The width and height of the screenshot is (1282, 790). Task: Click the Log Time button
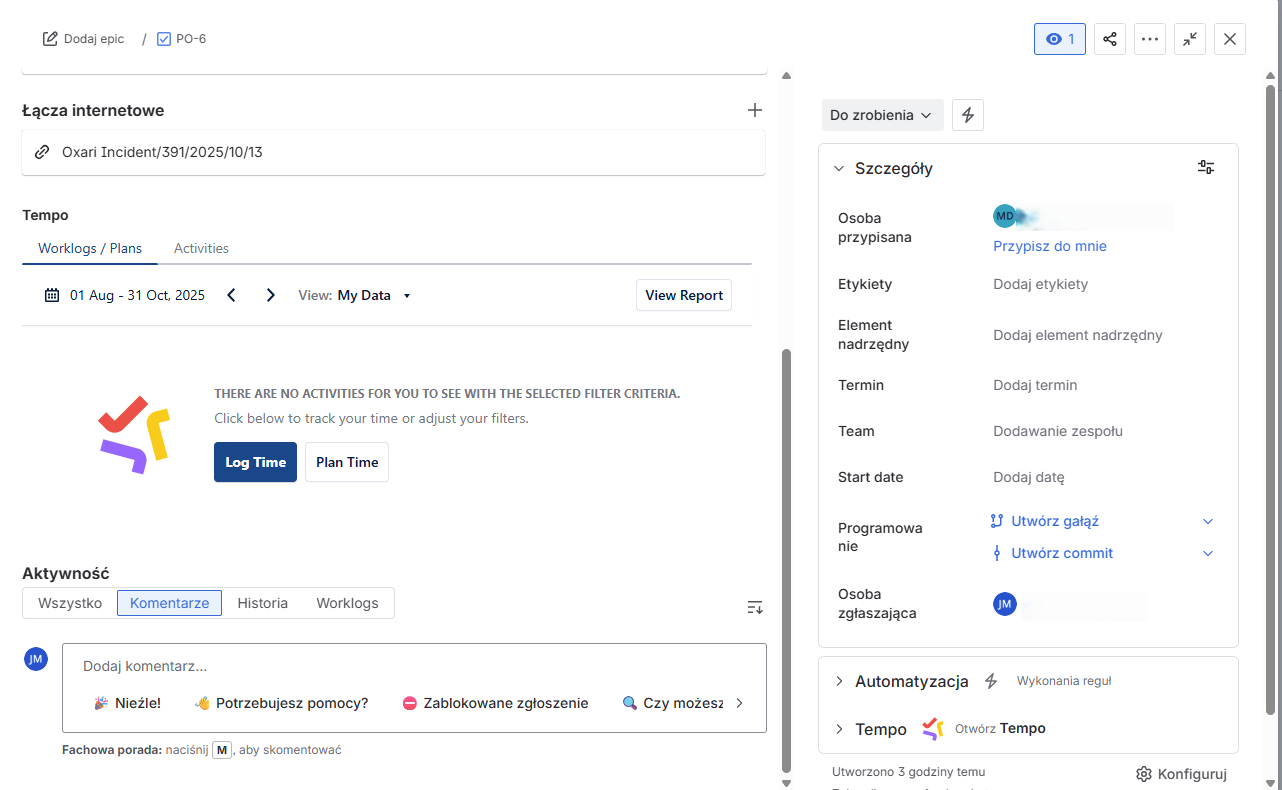[255, 462]
